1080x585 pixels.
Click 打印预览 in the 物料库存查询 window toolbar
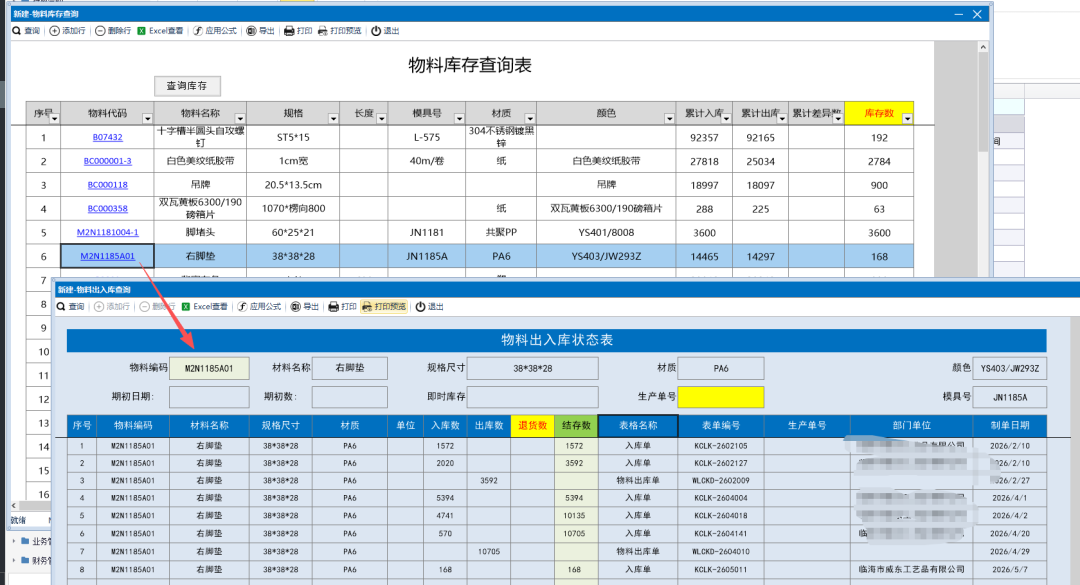[x=340, y=31]
